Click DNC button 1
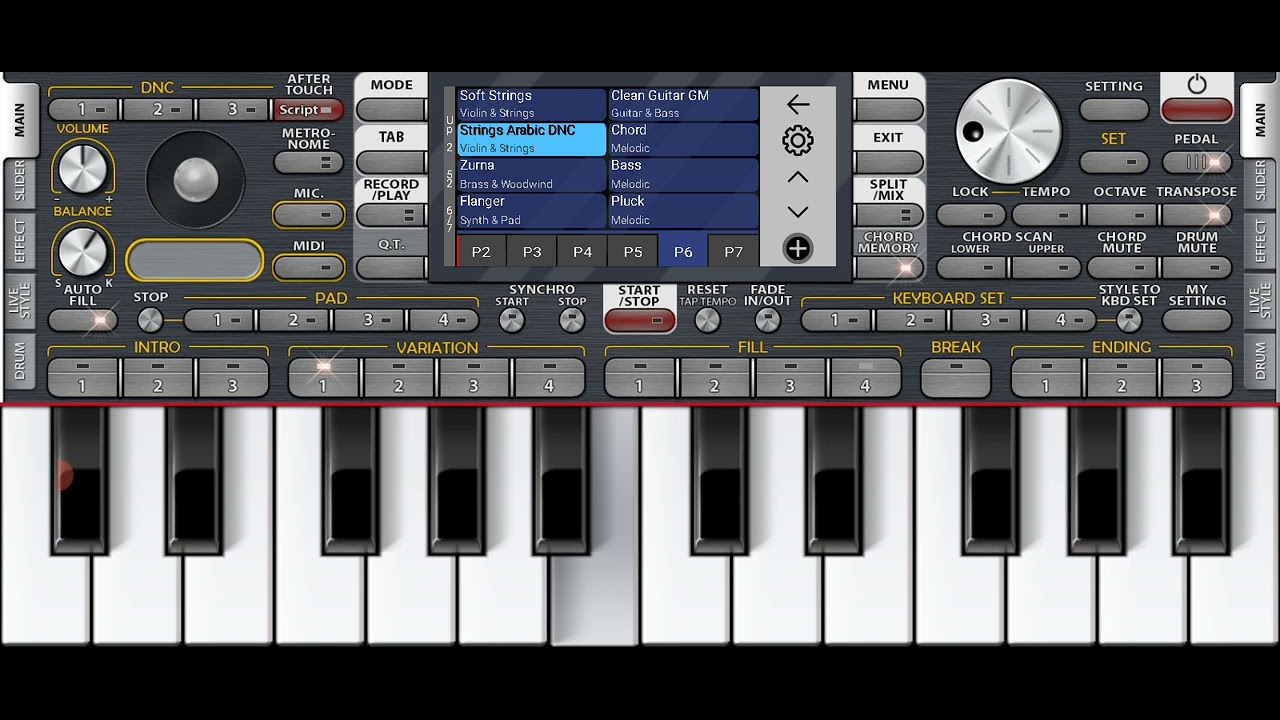 (83, 110)
